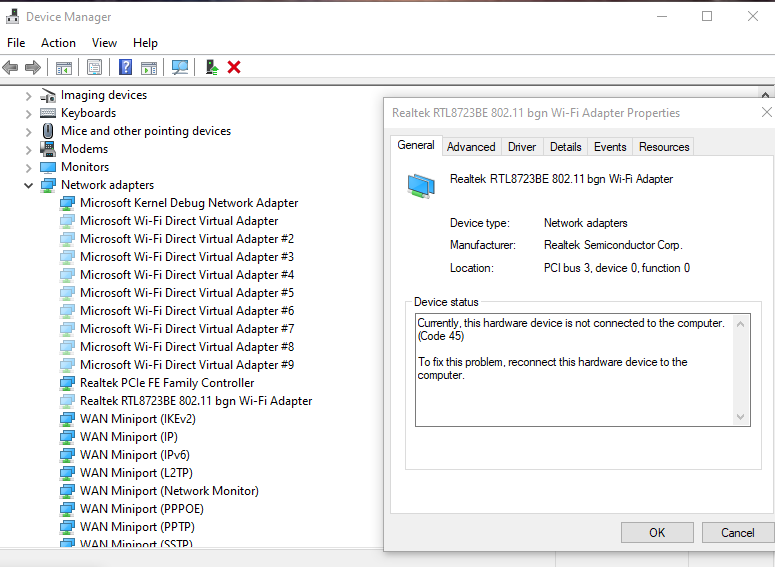This screenshot has height=567, width=775.
Task: Click the Realtek PCIe FE Family Controller icon
Action: pyautogui.click(x=67, y=383)
